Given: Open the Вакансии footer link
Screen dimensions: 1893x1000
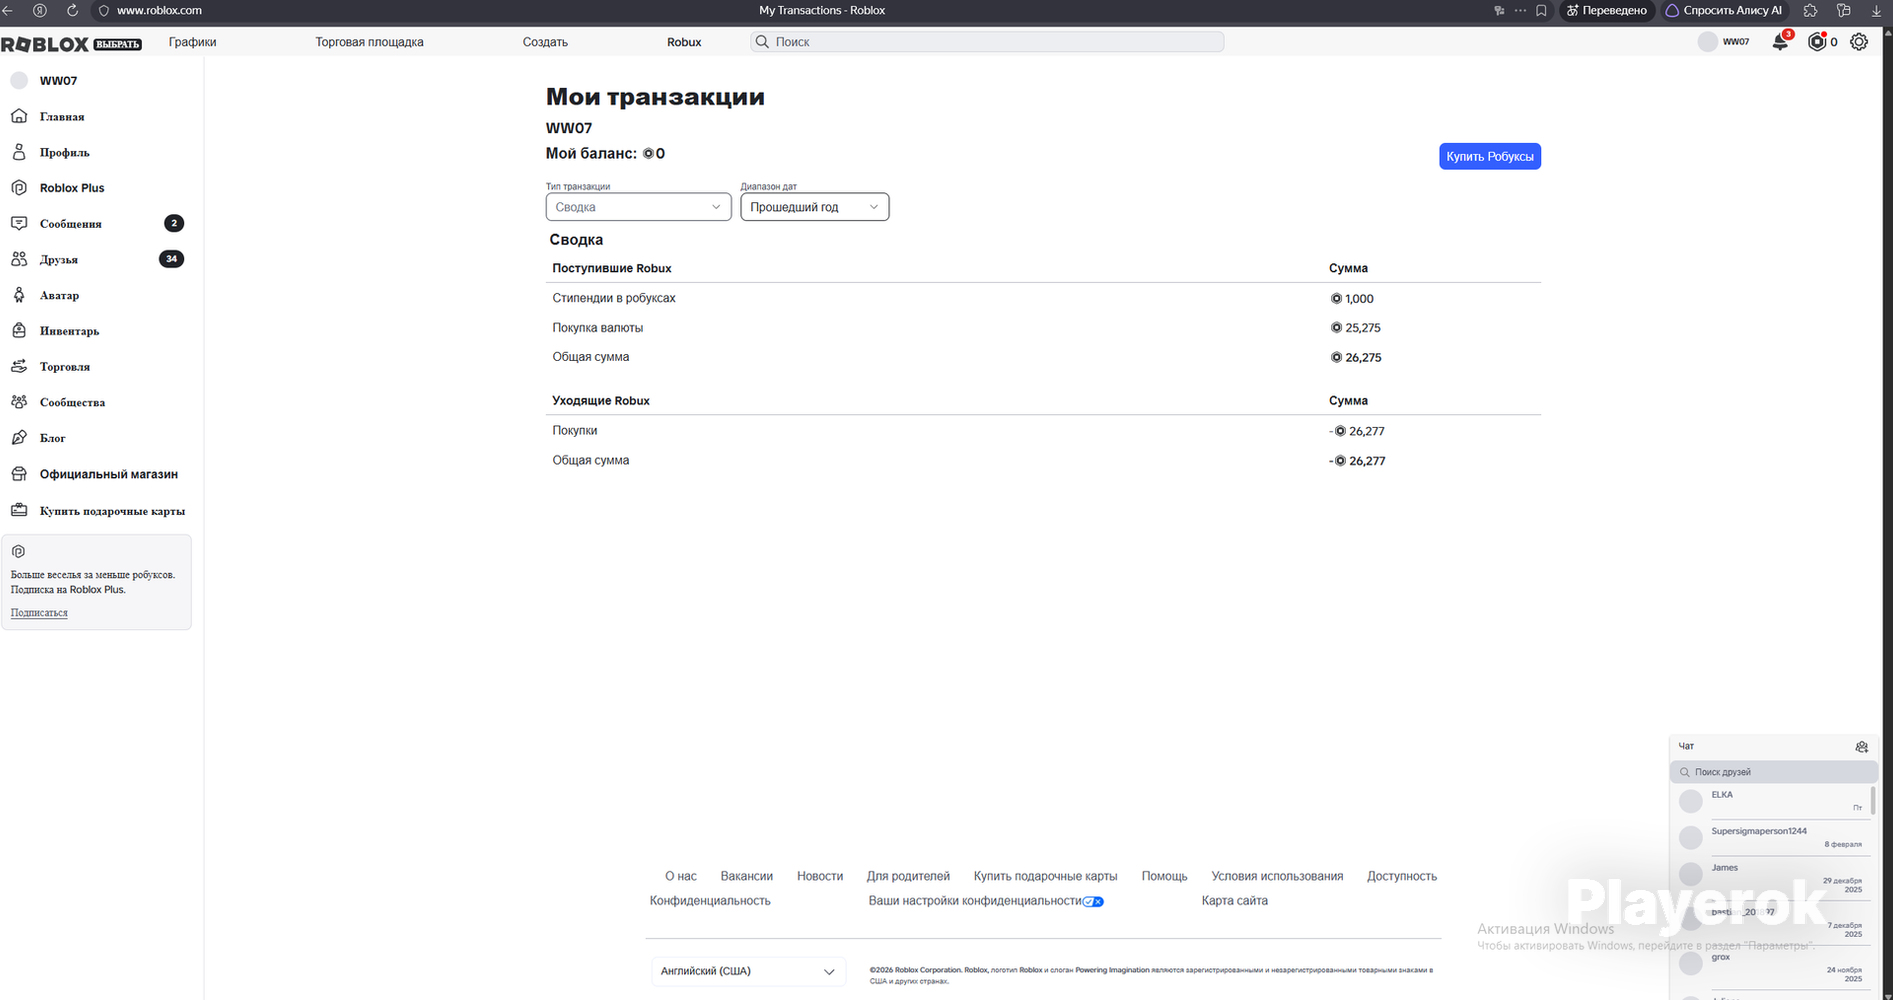Looking at the screenshot, I should coord(747,876).
